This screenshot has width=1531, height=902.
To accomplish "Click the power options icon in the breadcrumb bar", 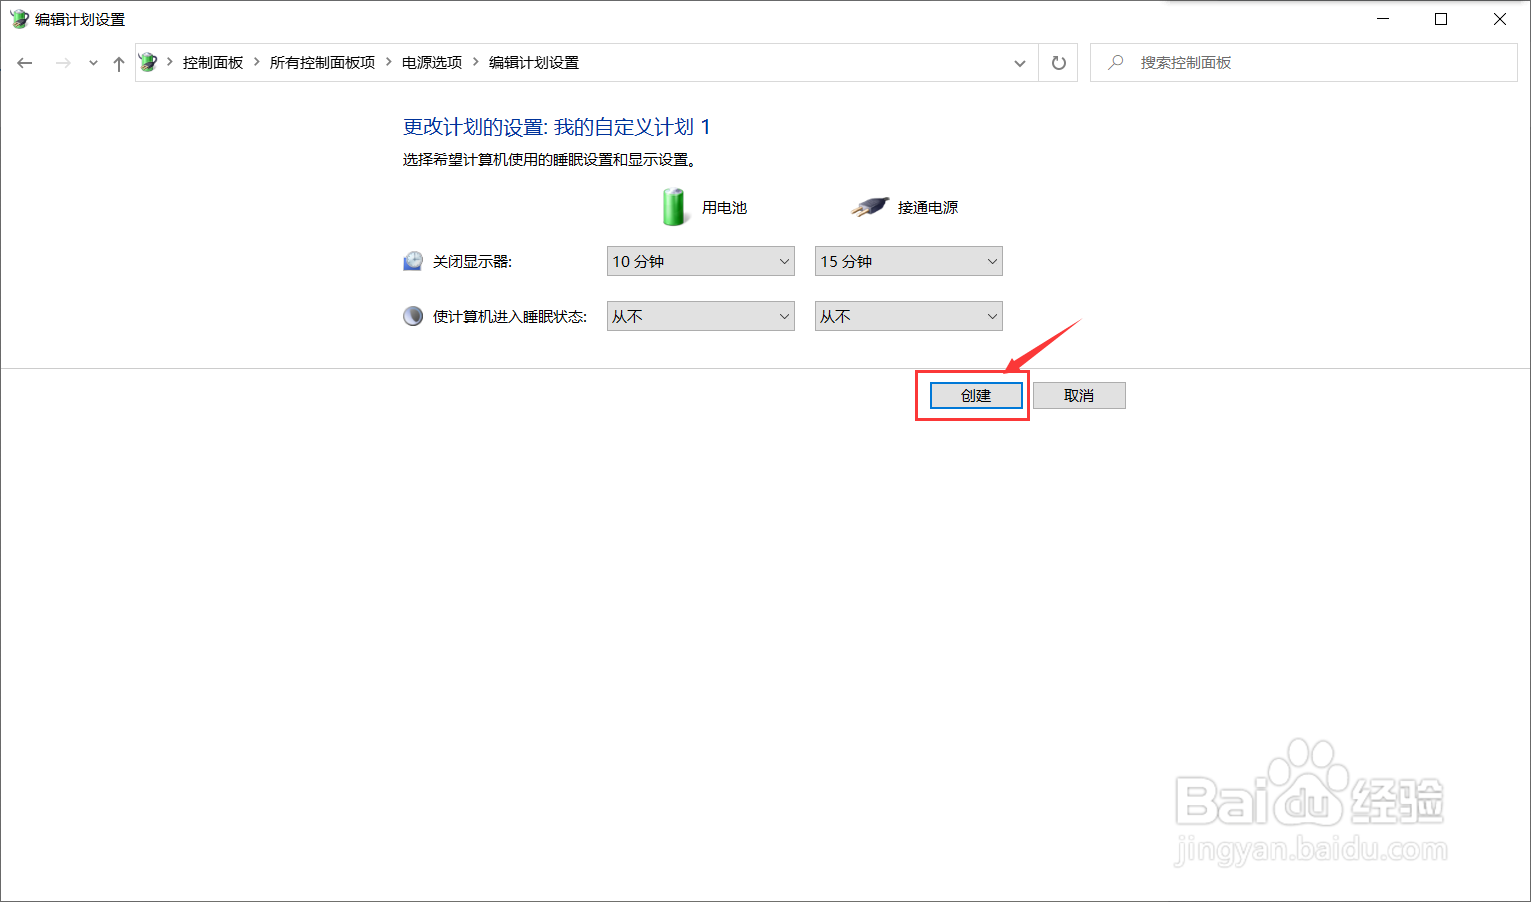I will click(148, 61).
